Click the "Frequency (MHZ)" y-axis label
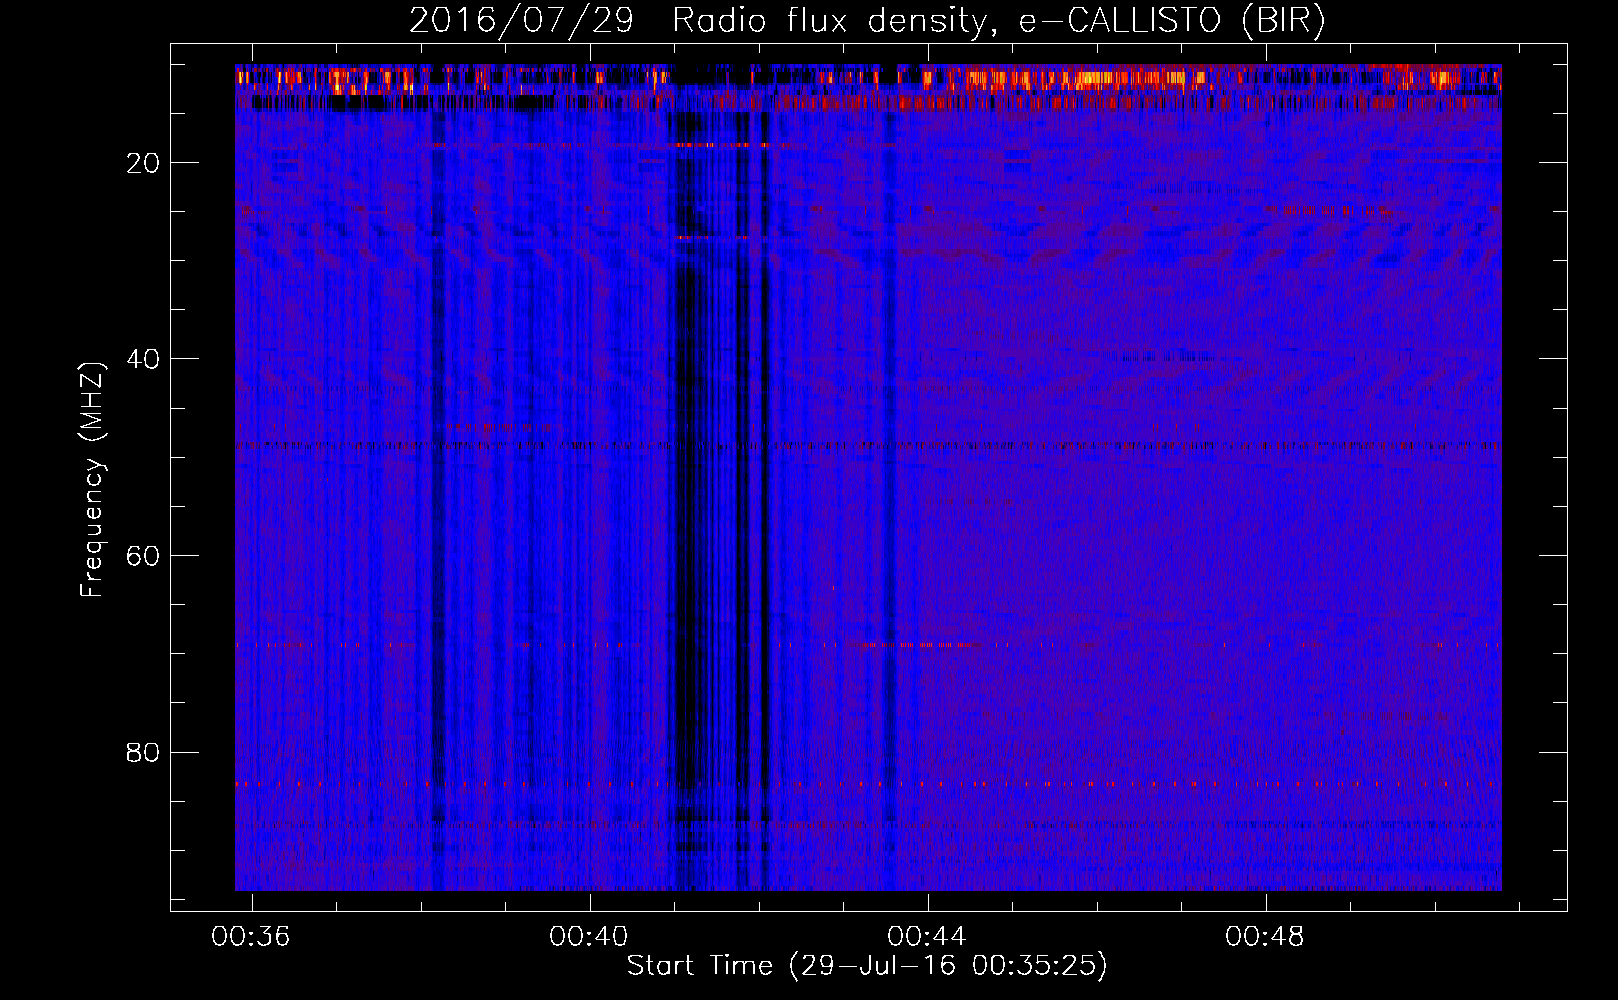Image resolution: width=1618 pixels, height=1000 pixels. click(x=91, y=480)
